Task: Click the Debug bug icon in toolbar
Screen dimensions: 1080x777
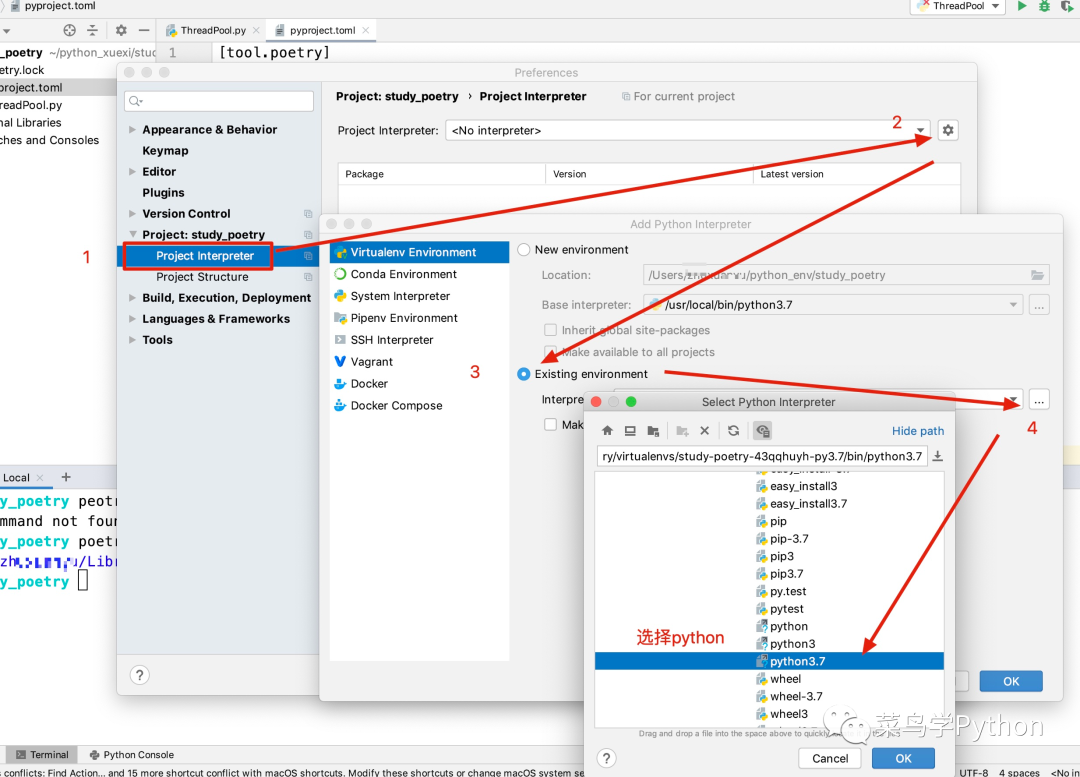Action: 1044,6
